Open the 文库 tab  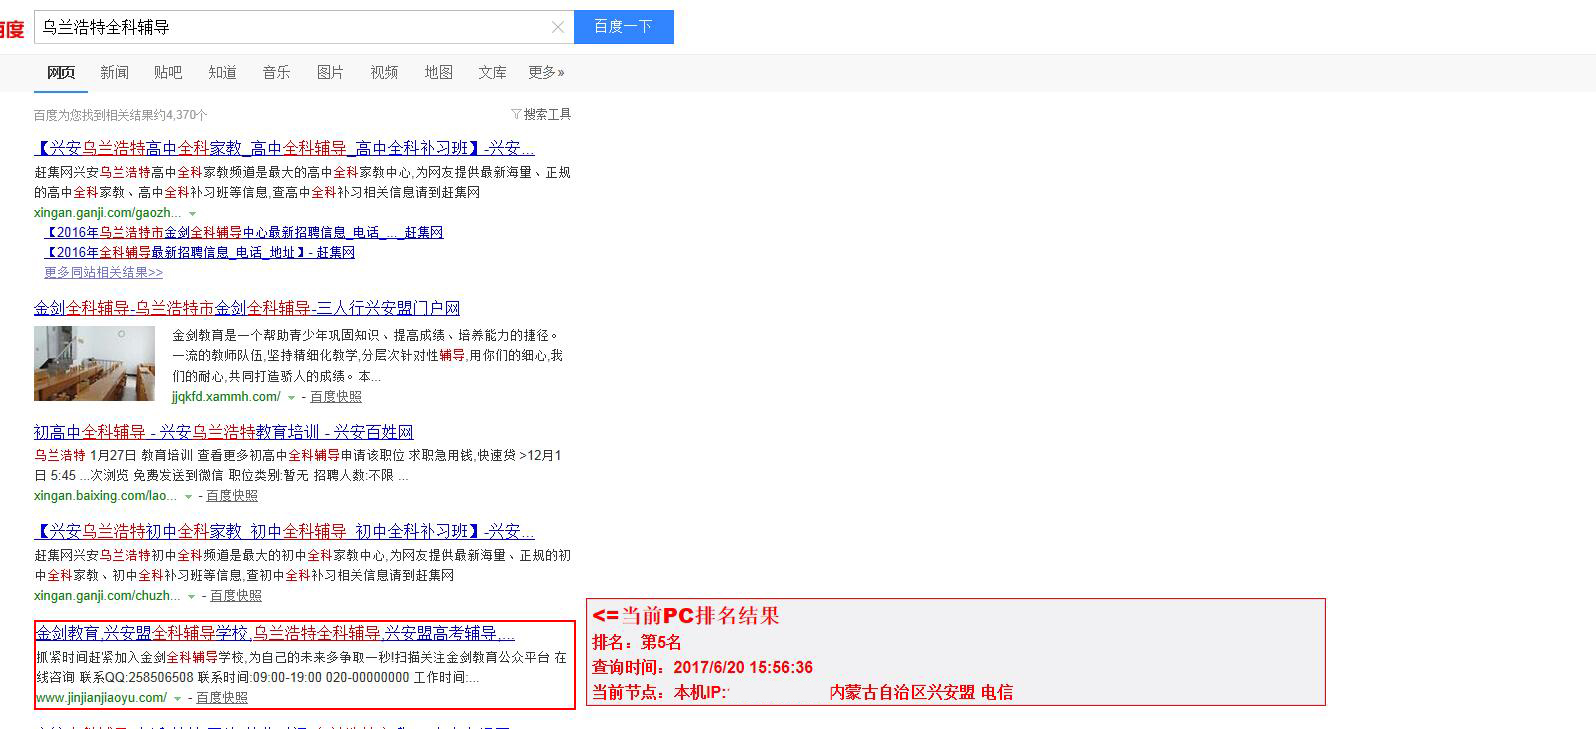(492, 72)
